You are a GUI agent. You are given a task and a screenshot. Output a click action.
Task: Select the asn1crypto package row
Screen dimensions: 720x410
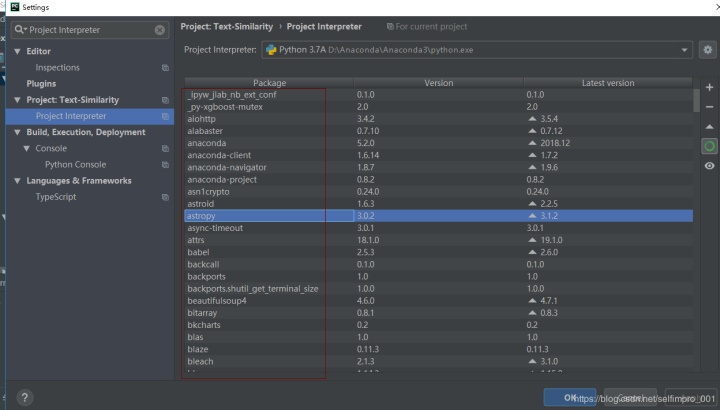[x=439, y=191]
